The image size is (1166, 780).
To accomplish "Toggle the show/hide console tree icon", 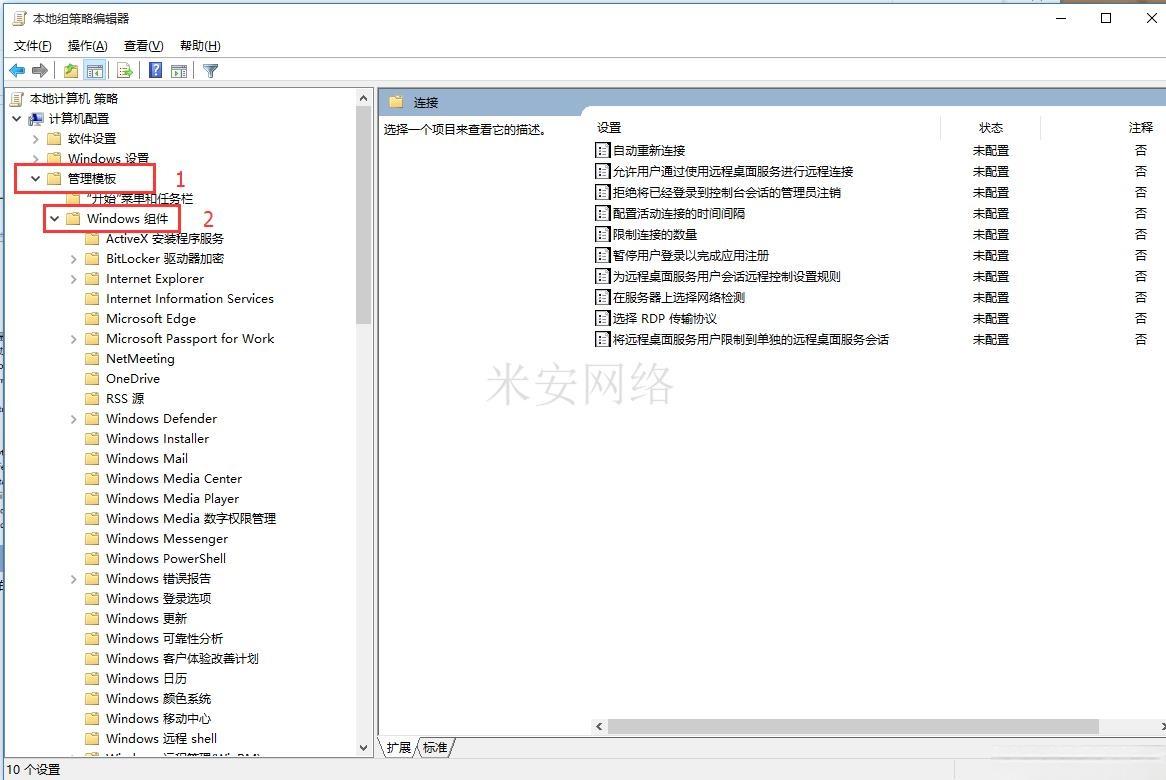I will click(x=94, y=71).
